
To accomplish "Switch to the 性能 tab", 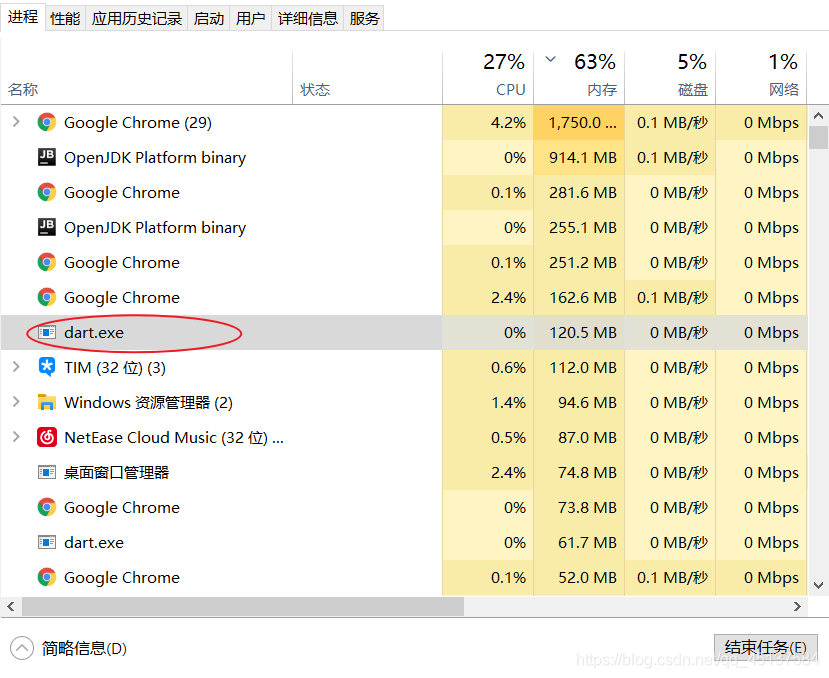I will [64, 17].
